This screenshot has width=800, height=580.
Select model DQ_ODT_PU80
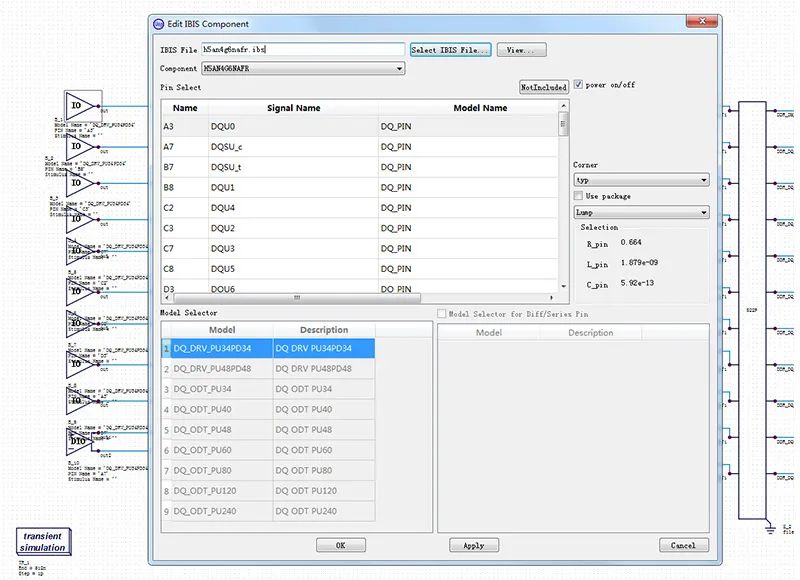click(222, 470)
